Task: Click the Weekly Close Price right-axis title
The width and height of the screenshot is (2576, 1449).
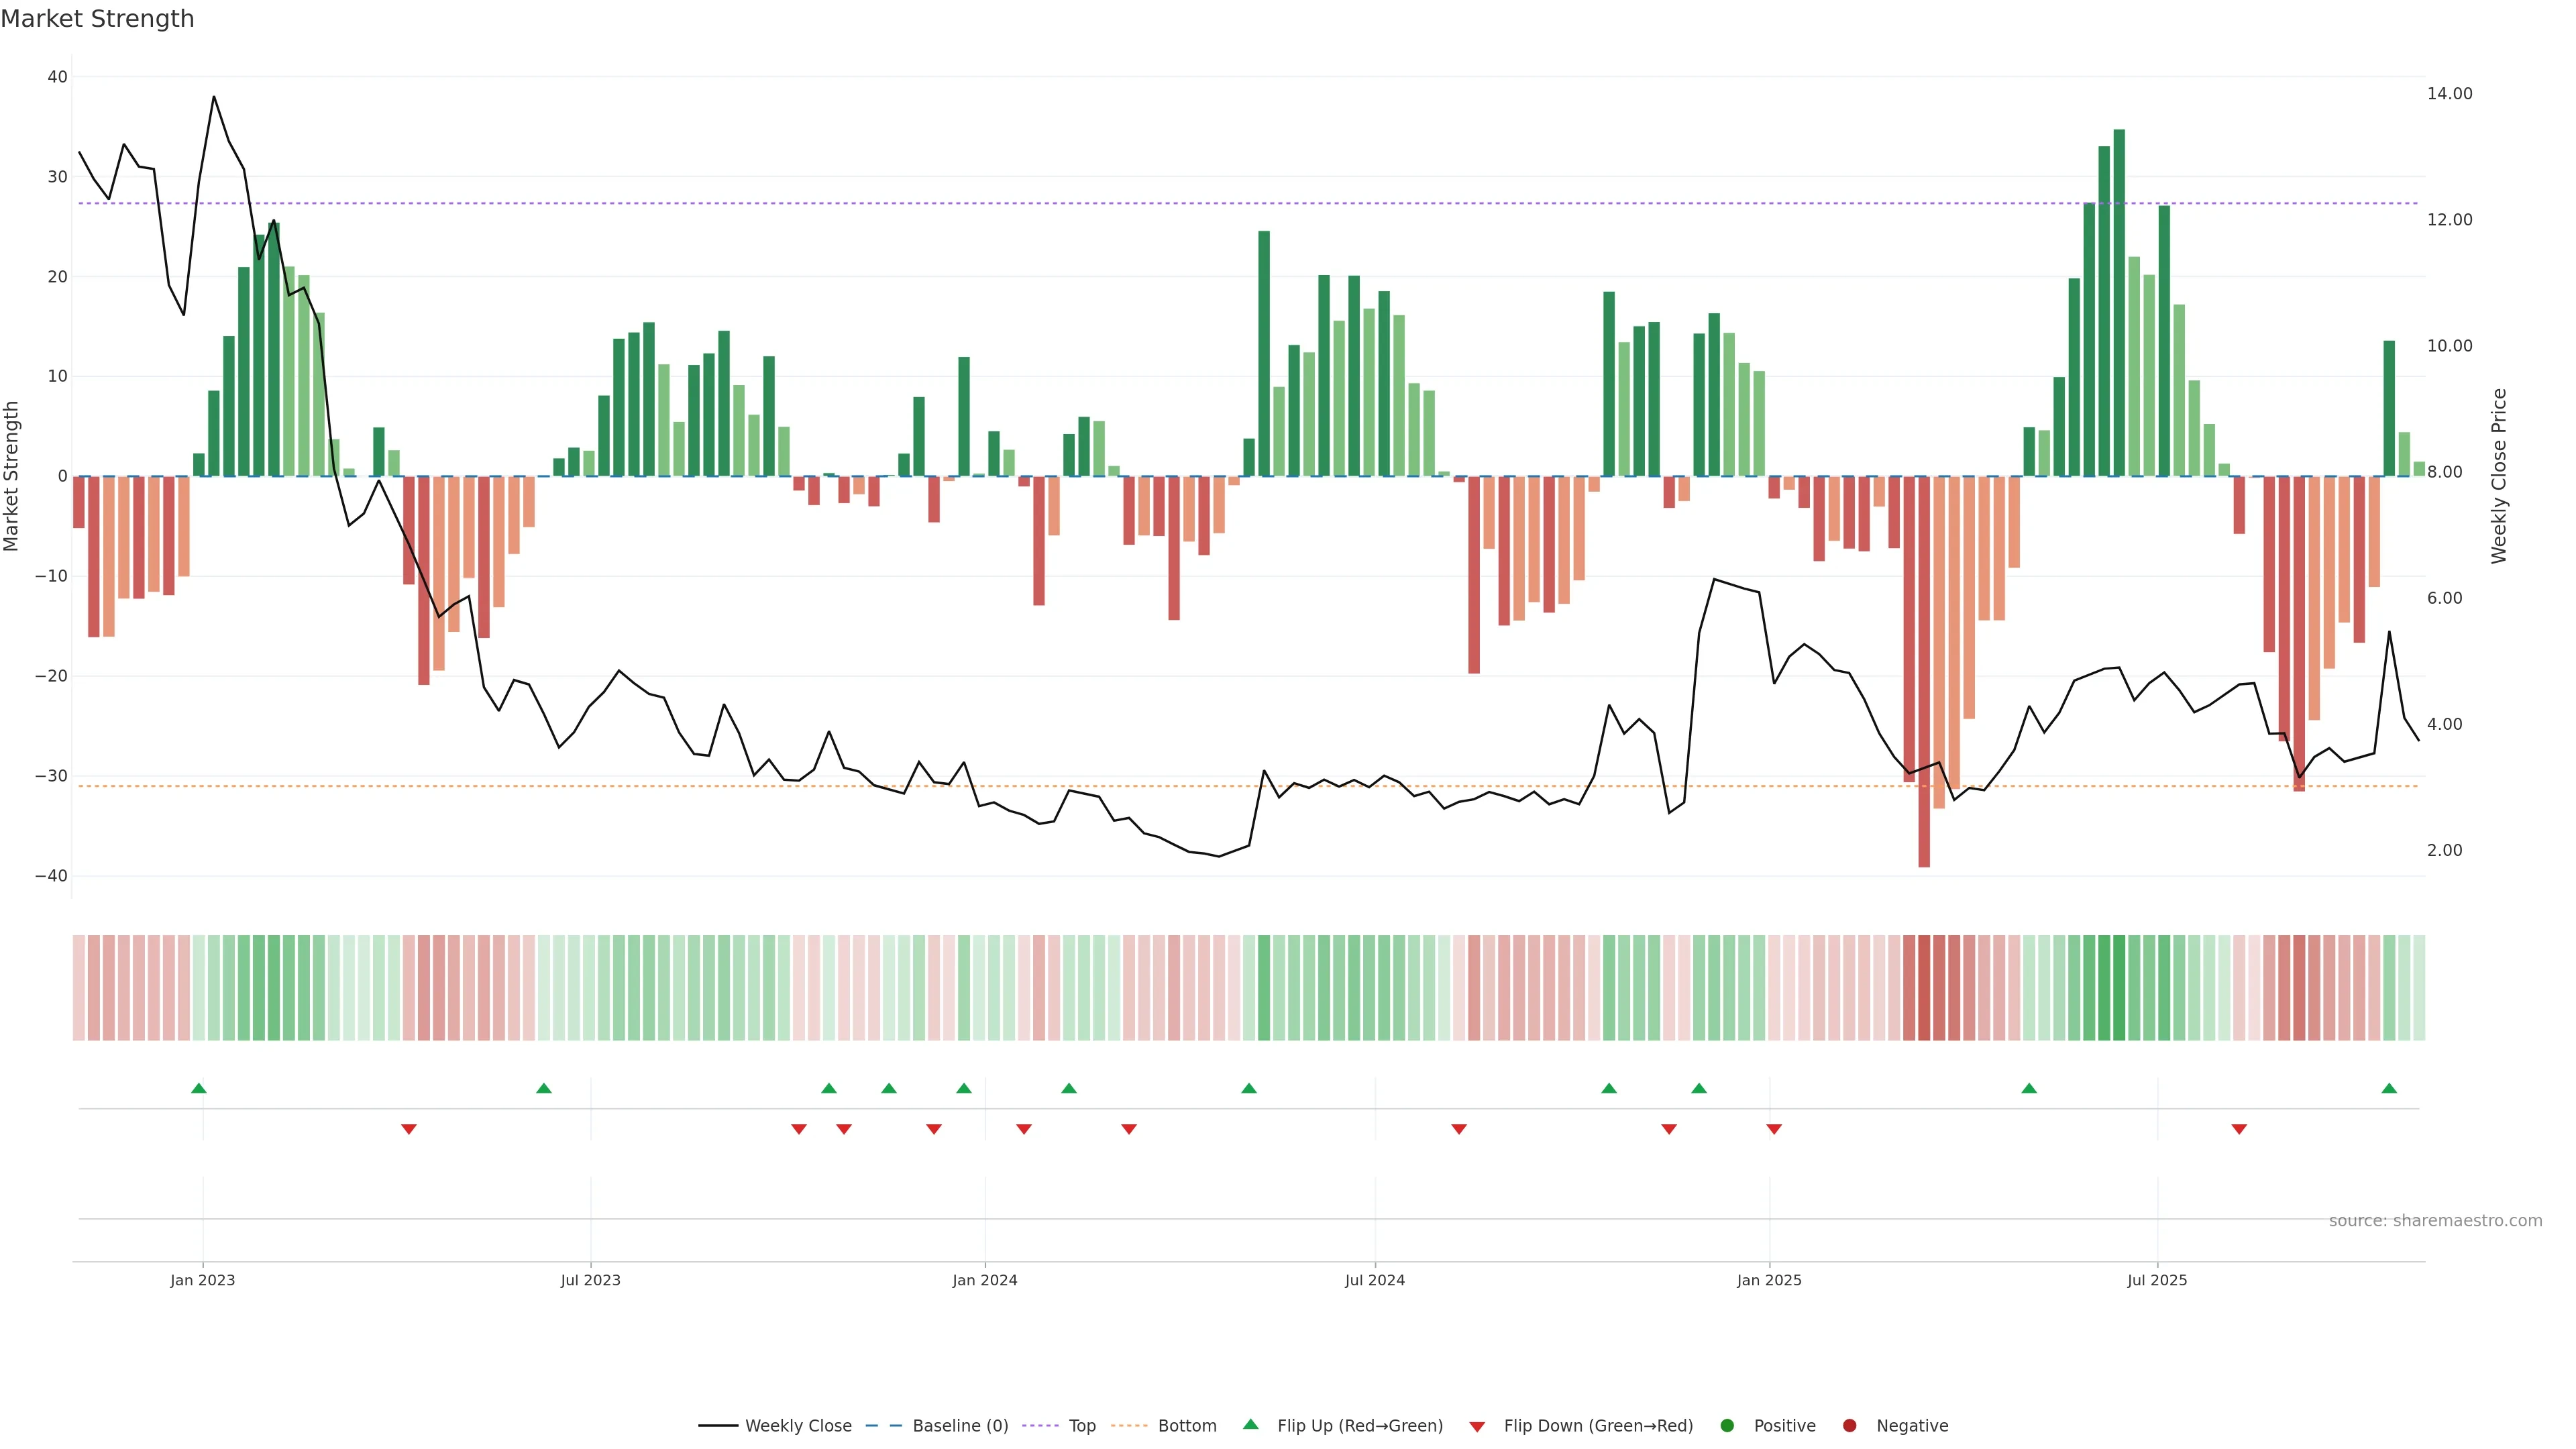Action: pyautogui.click(x=2499, y=476)
